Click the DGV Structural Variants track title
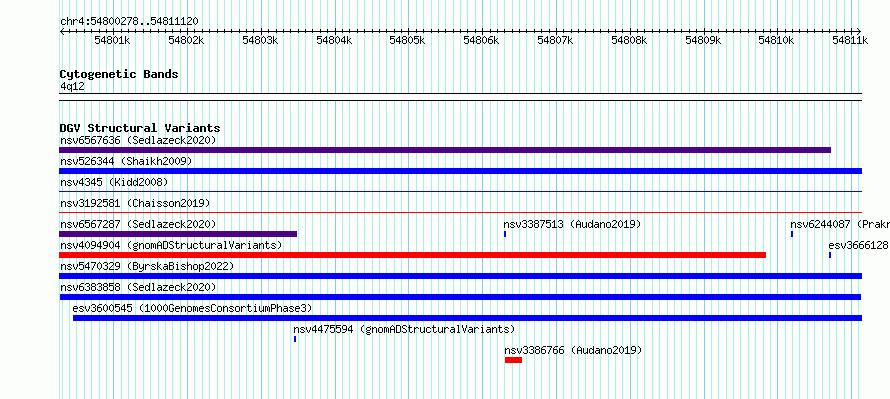The image size is (890, 399). pyautogui.click(x=140, y=128)
